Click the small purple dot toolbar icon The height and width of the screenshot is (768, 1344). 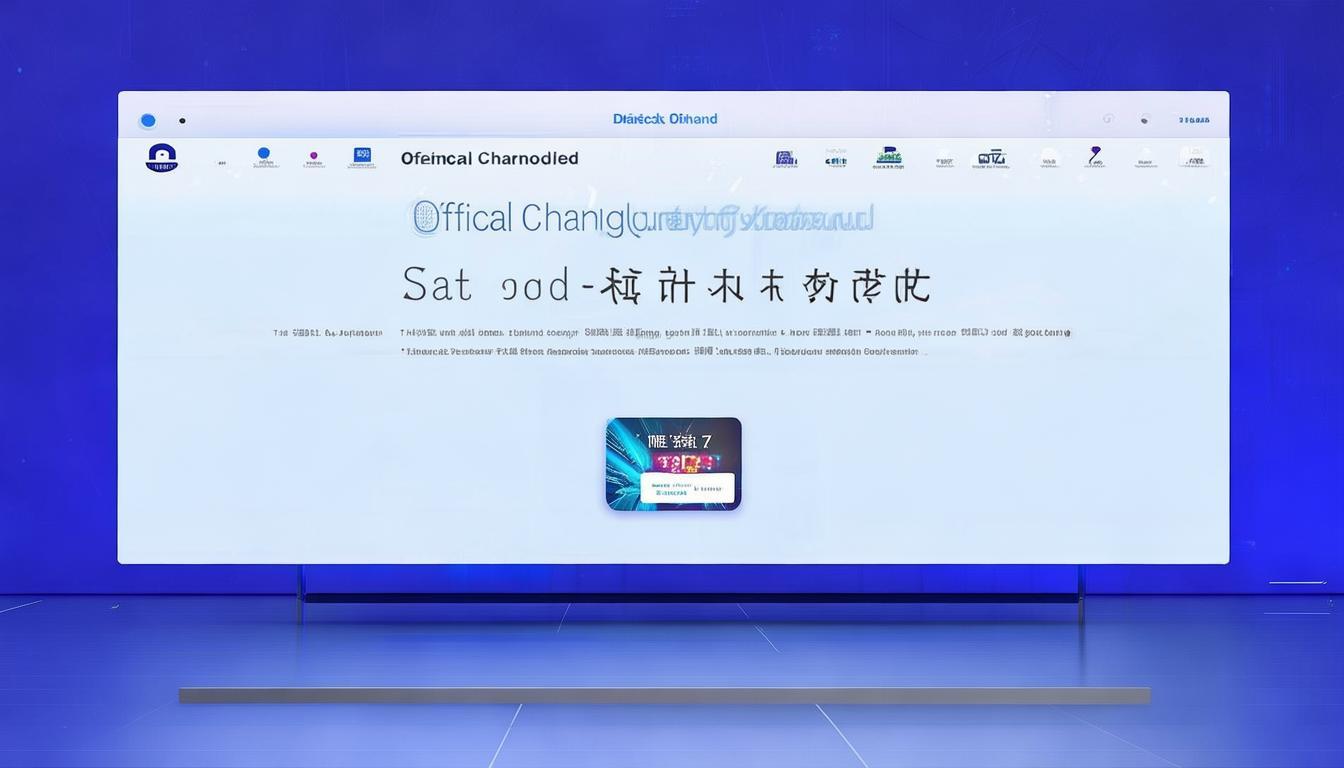(314, 159)
